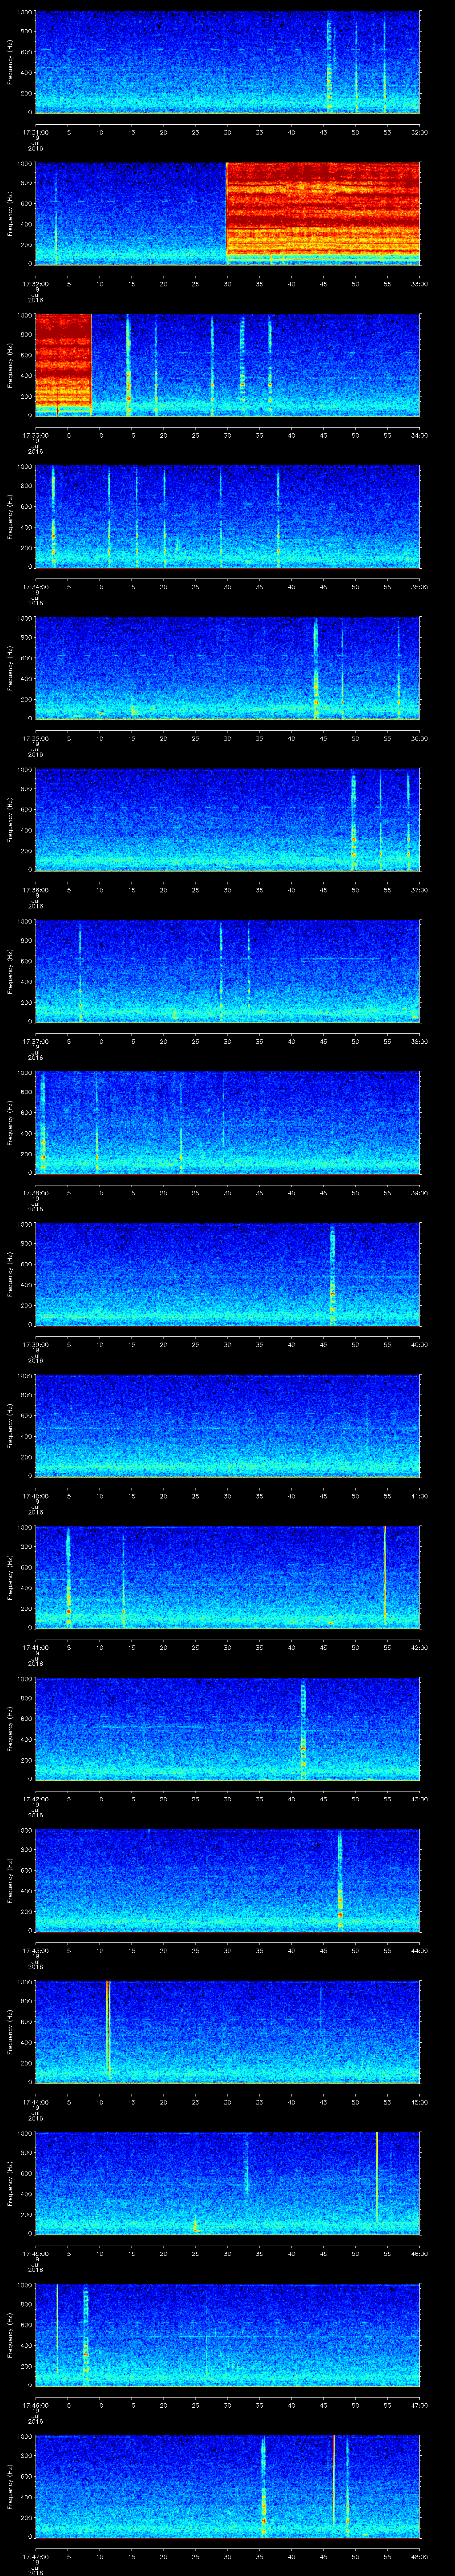Image resolution: width=455 pixels, height=2576 pixels.
Task: Open the 17:42:00 spectrogram panel
Action: (x=228, y=1728)
